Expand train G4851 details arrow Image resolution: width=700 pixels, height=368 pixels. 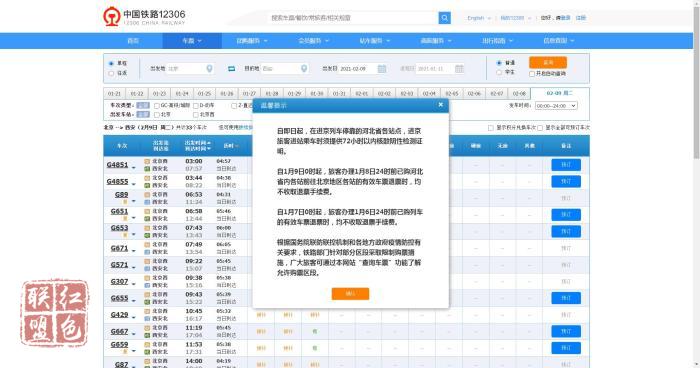click(x=133, y=167)
